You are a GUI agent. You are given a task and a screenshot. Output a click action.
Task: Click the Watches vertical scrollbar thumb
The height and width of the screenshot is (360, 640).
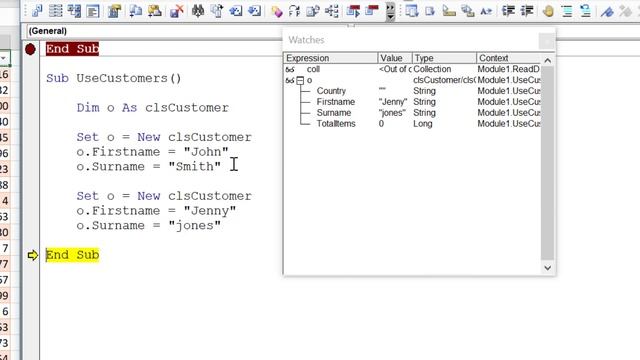click(x=548, y=163)
